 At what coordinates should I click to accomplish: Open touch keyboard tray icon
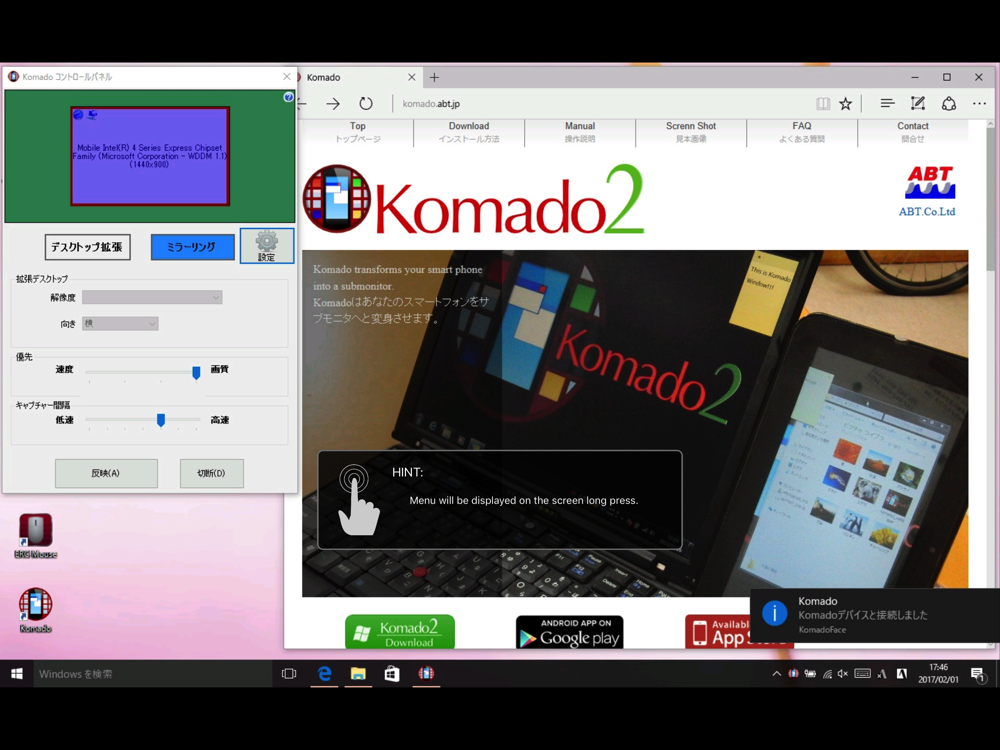862,673
